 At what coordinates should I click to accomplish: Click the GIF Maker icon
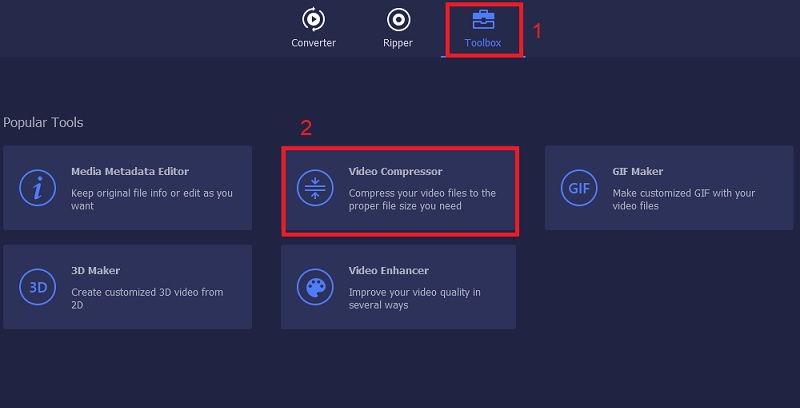(x=579, y=188)
